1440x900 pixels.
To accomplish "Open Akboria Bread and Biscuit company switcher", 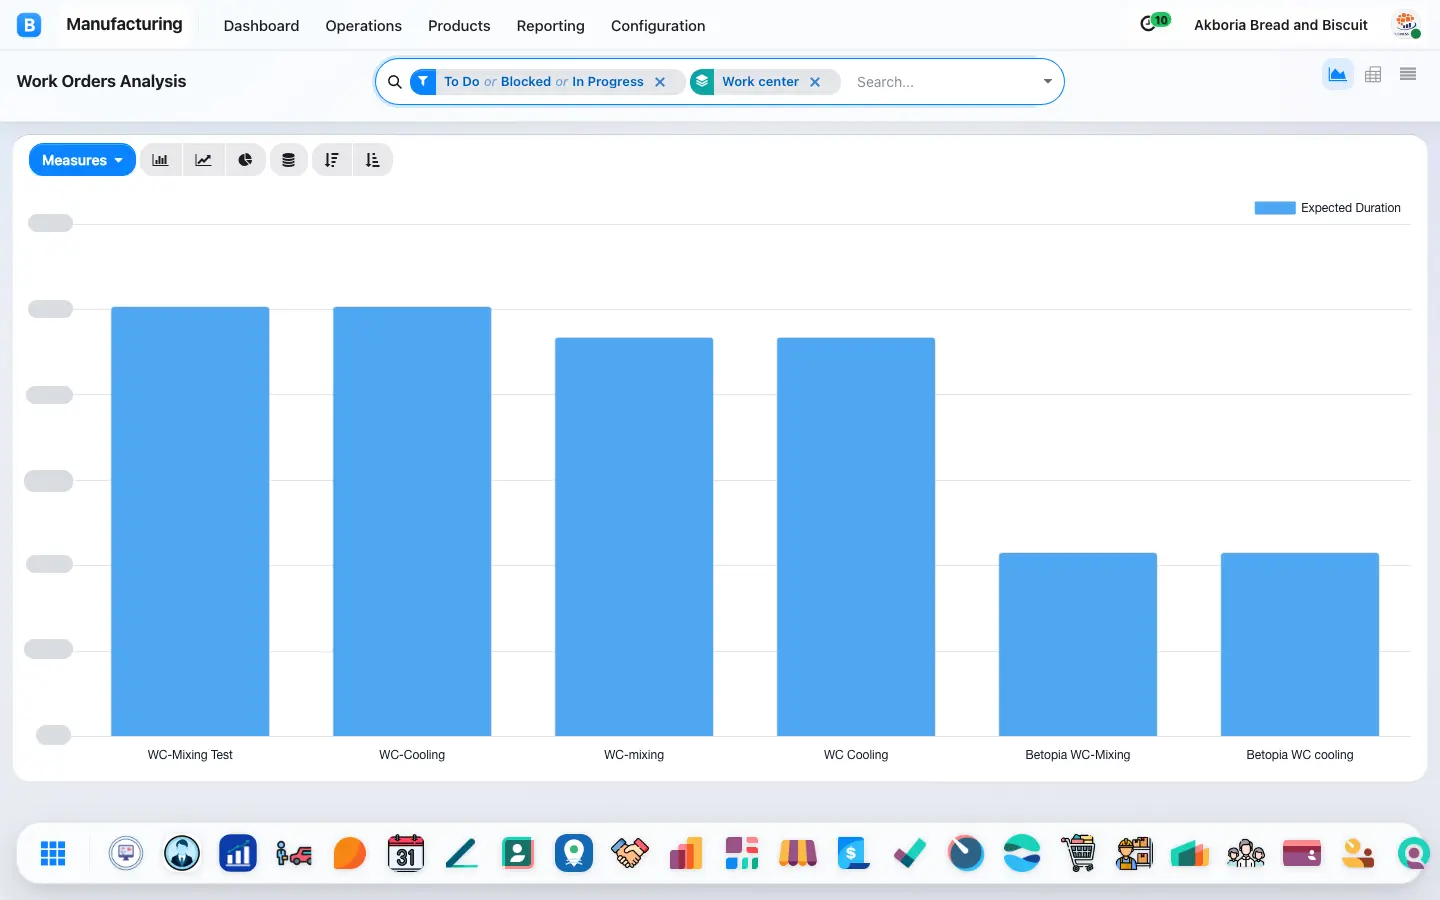I will pos(1281,25).
